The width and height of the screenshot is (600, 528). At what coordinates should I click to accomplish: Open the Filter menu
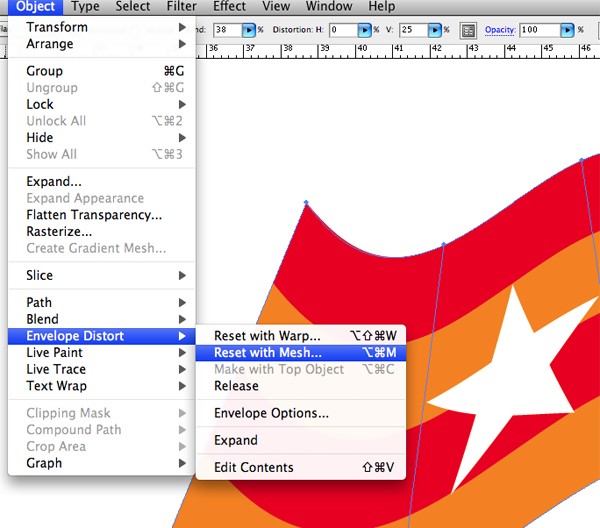coord(181,7)
